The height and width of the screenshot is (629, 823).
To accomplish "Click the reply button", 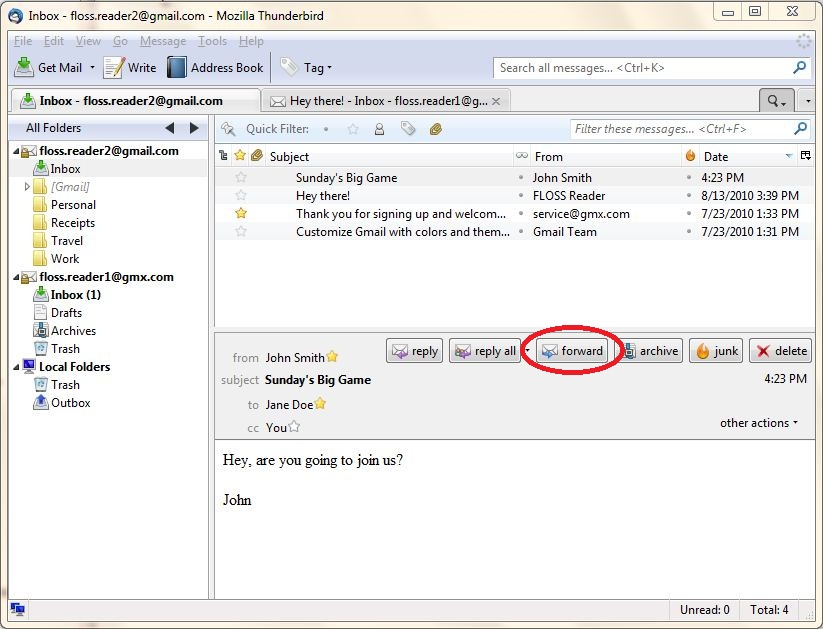I will click(x=415, y=351).
